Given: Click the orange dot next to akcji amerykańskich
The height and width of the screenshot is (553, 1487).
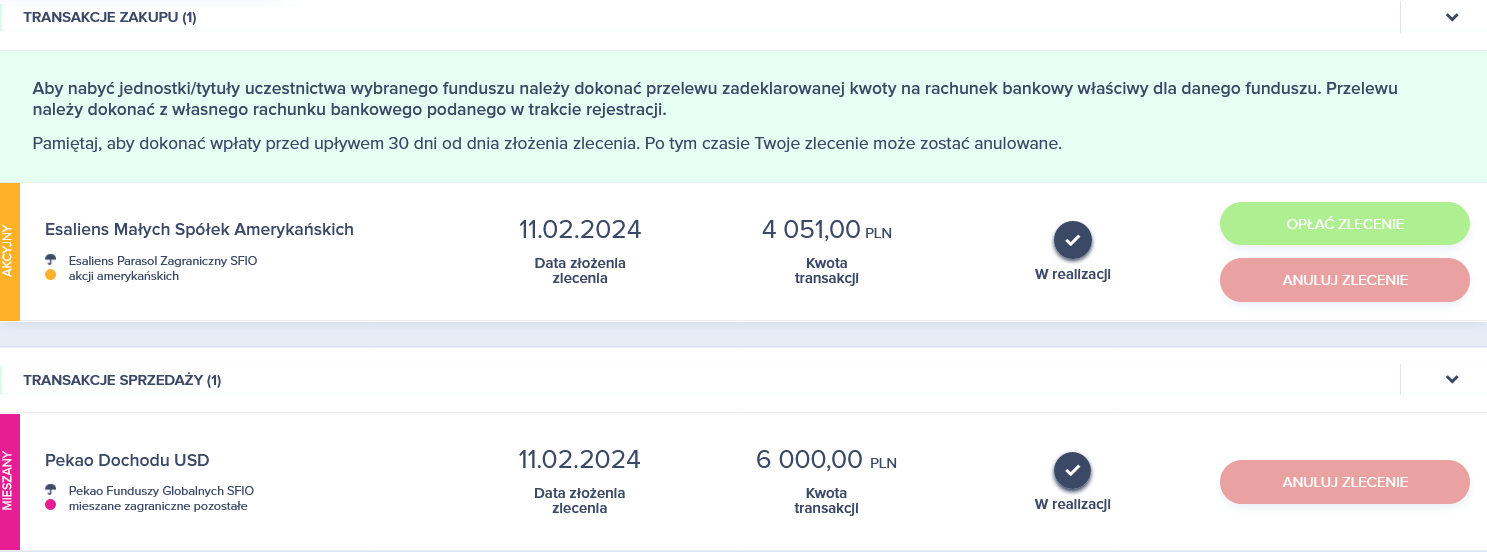Looking at the screenshot, I should (50, 275).
